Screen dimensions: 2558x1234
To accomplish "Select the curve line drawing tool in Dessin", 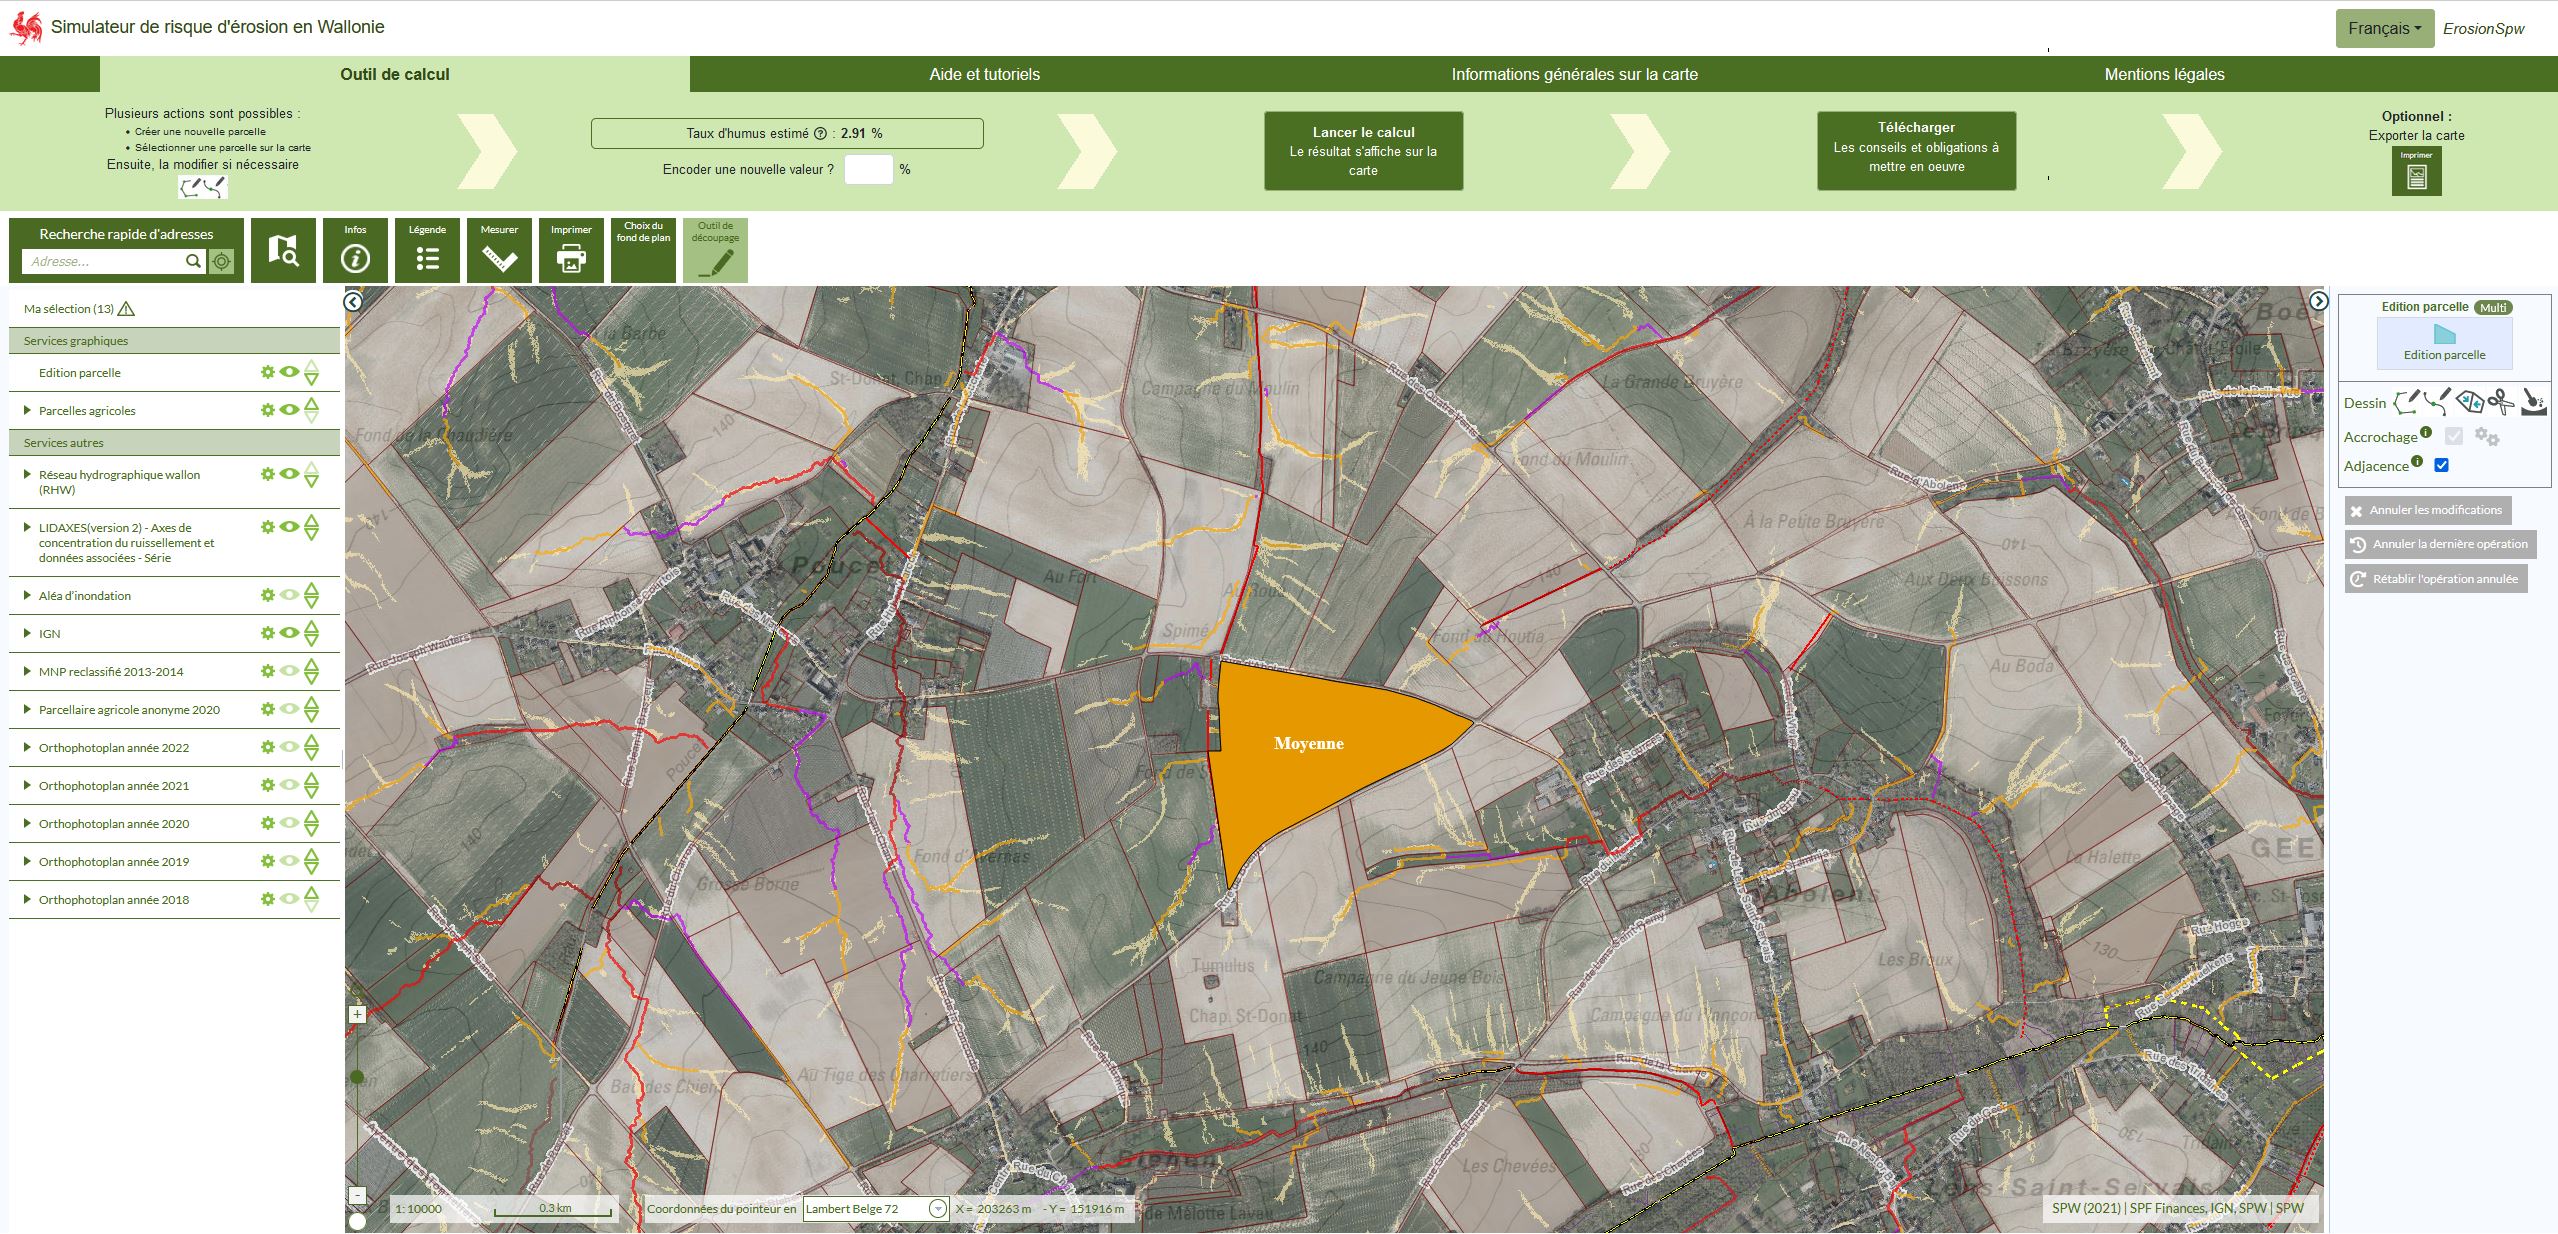I will (2438, 402).
